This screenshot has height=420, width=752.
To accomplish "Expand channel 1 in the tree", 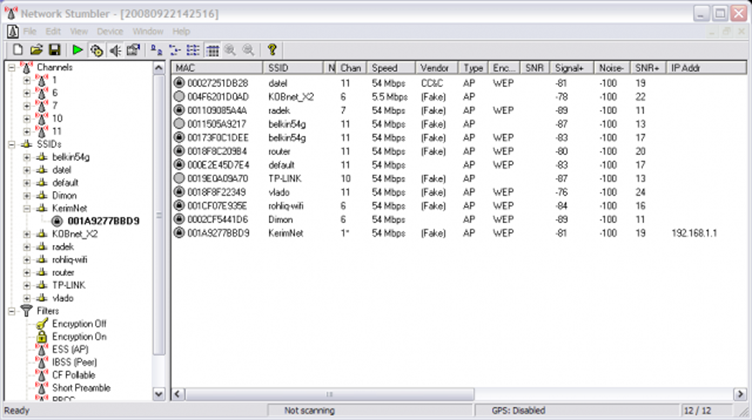I will (27, 80).
